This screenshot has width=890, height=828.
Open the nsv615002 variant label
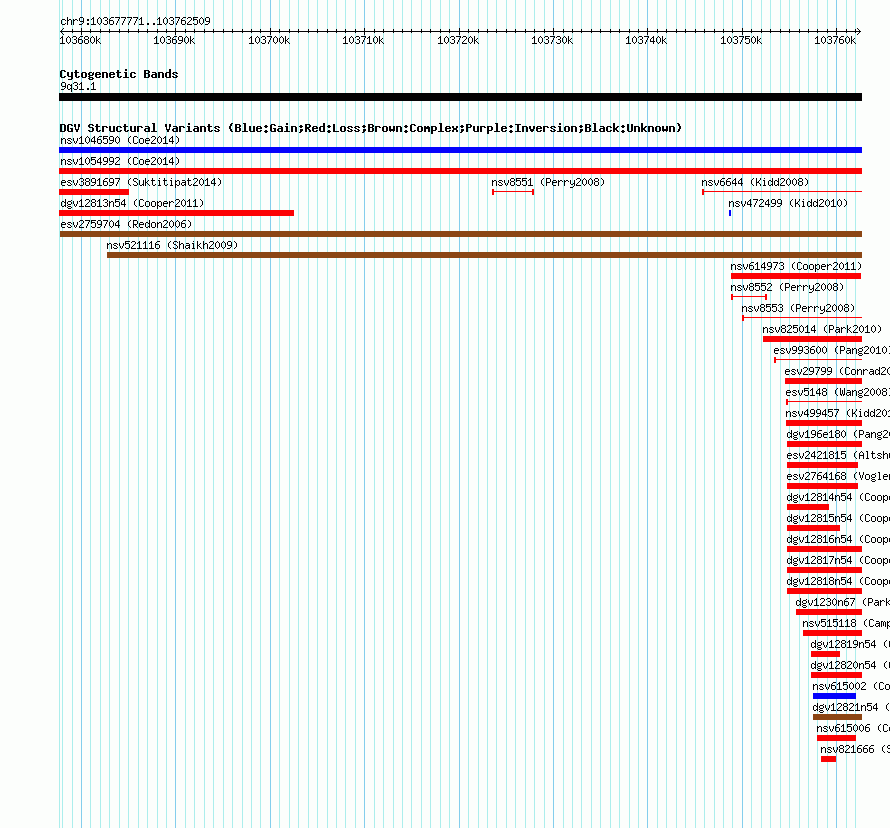[x=851, y=686]
